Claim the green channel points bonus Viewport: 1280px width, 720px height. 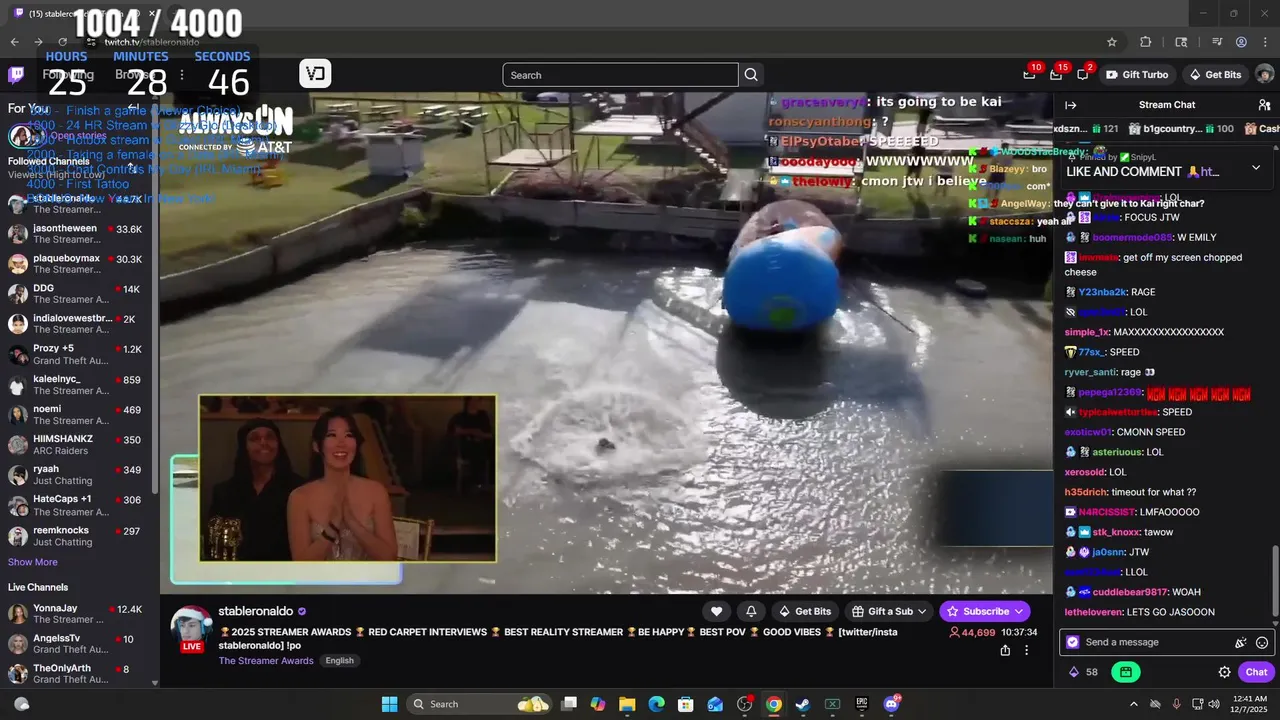[x=1126, y=672]
